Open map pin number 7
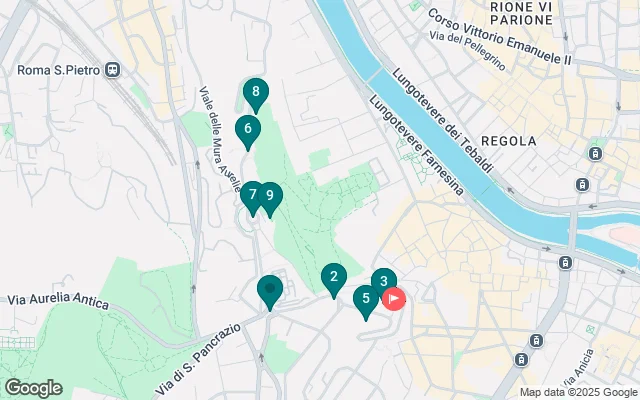The height and width of the screenshot is (400, 640). pyautogui.click(x=252, y=196)
